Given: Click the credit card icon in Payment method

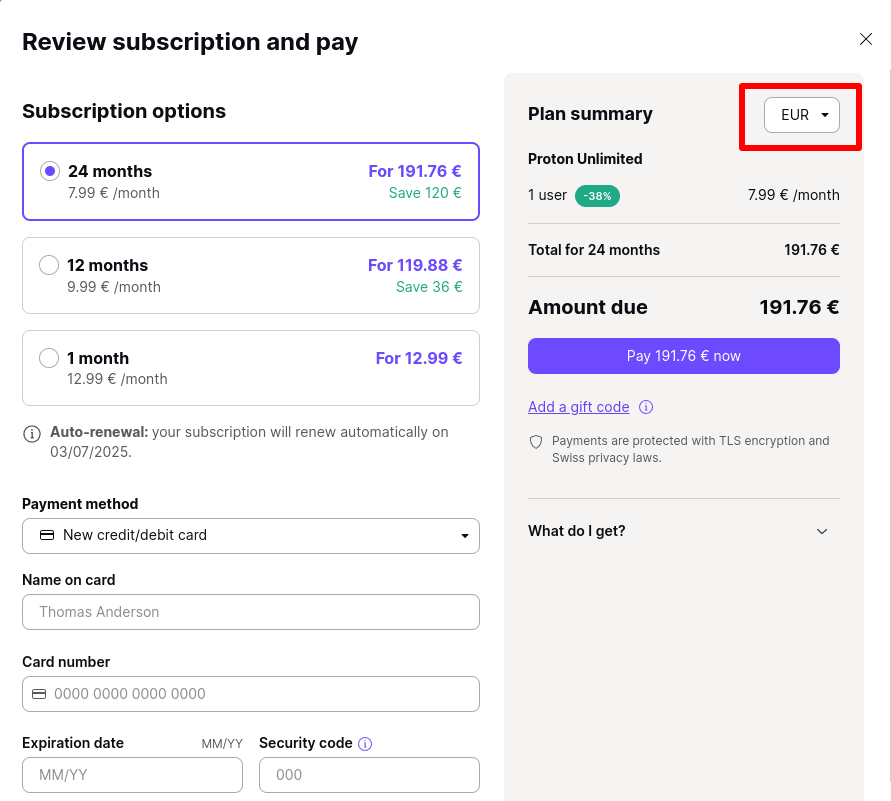Looking at the screenshot, I should click(x=47, y=535).
